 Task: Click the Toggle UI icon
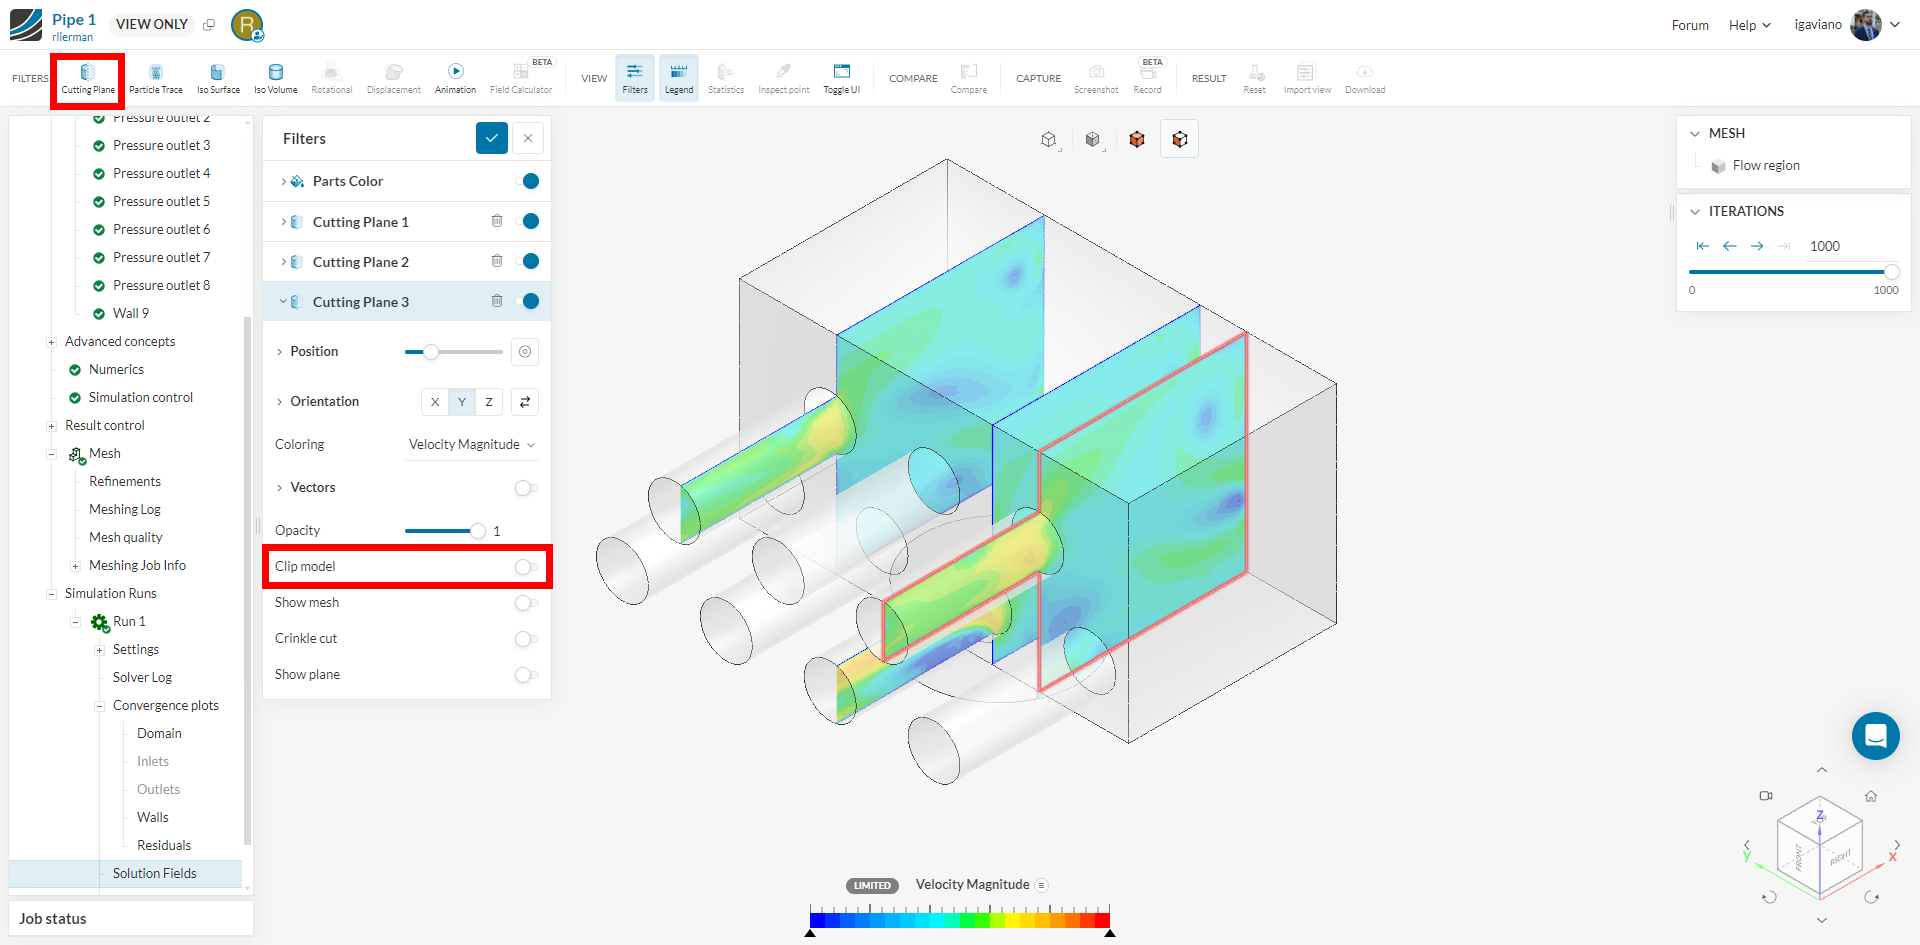pyautogui.click(x=842, y=71)
